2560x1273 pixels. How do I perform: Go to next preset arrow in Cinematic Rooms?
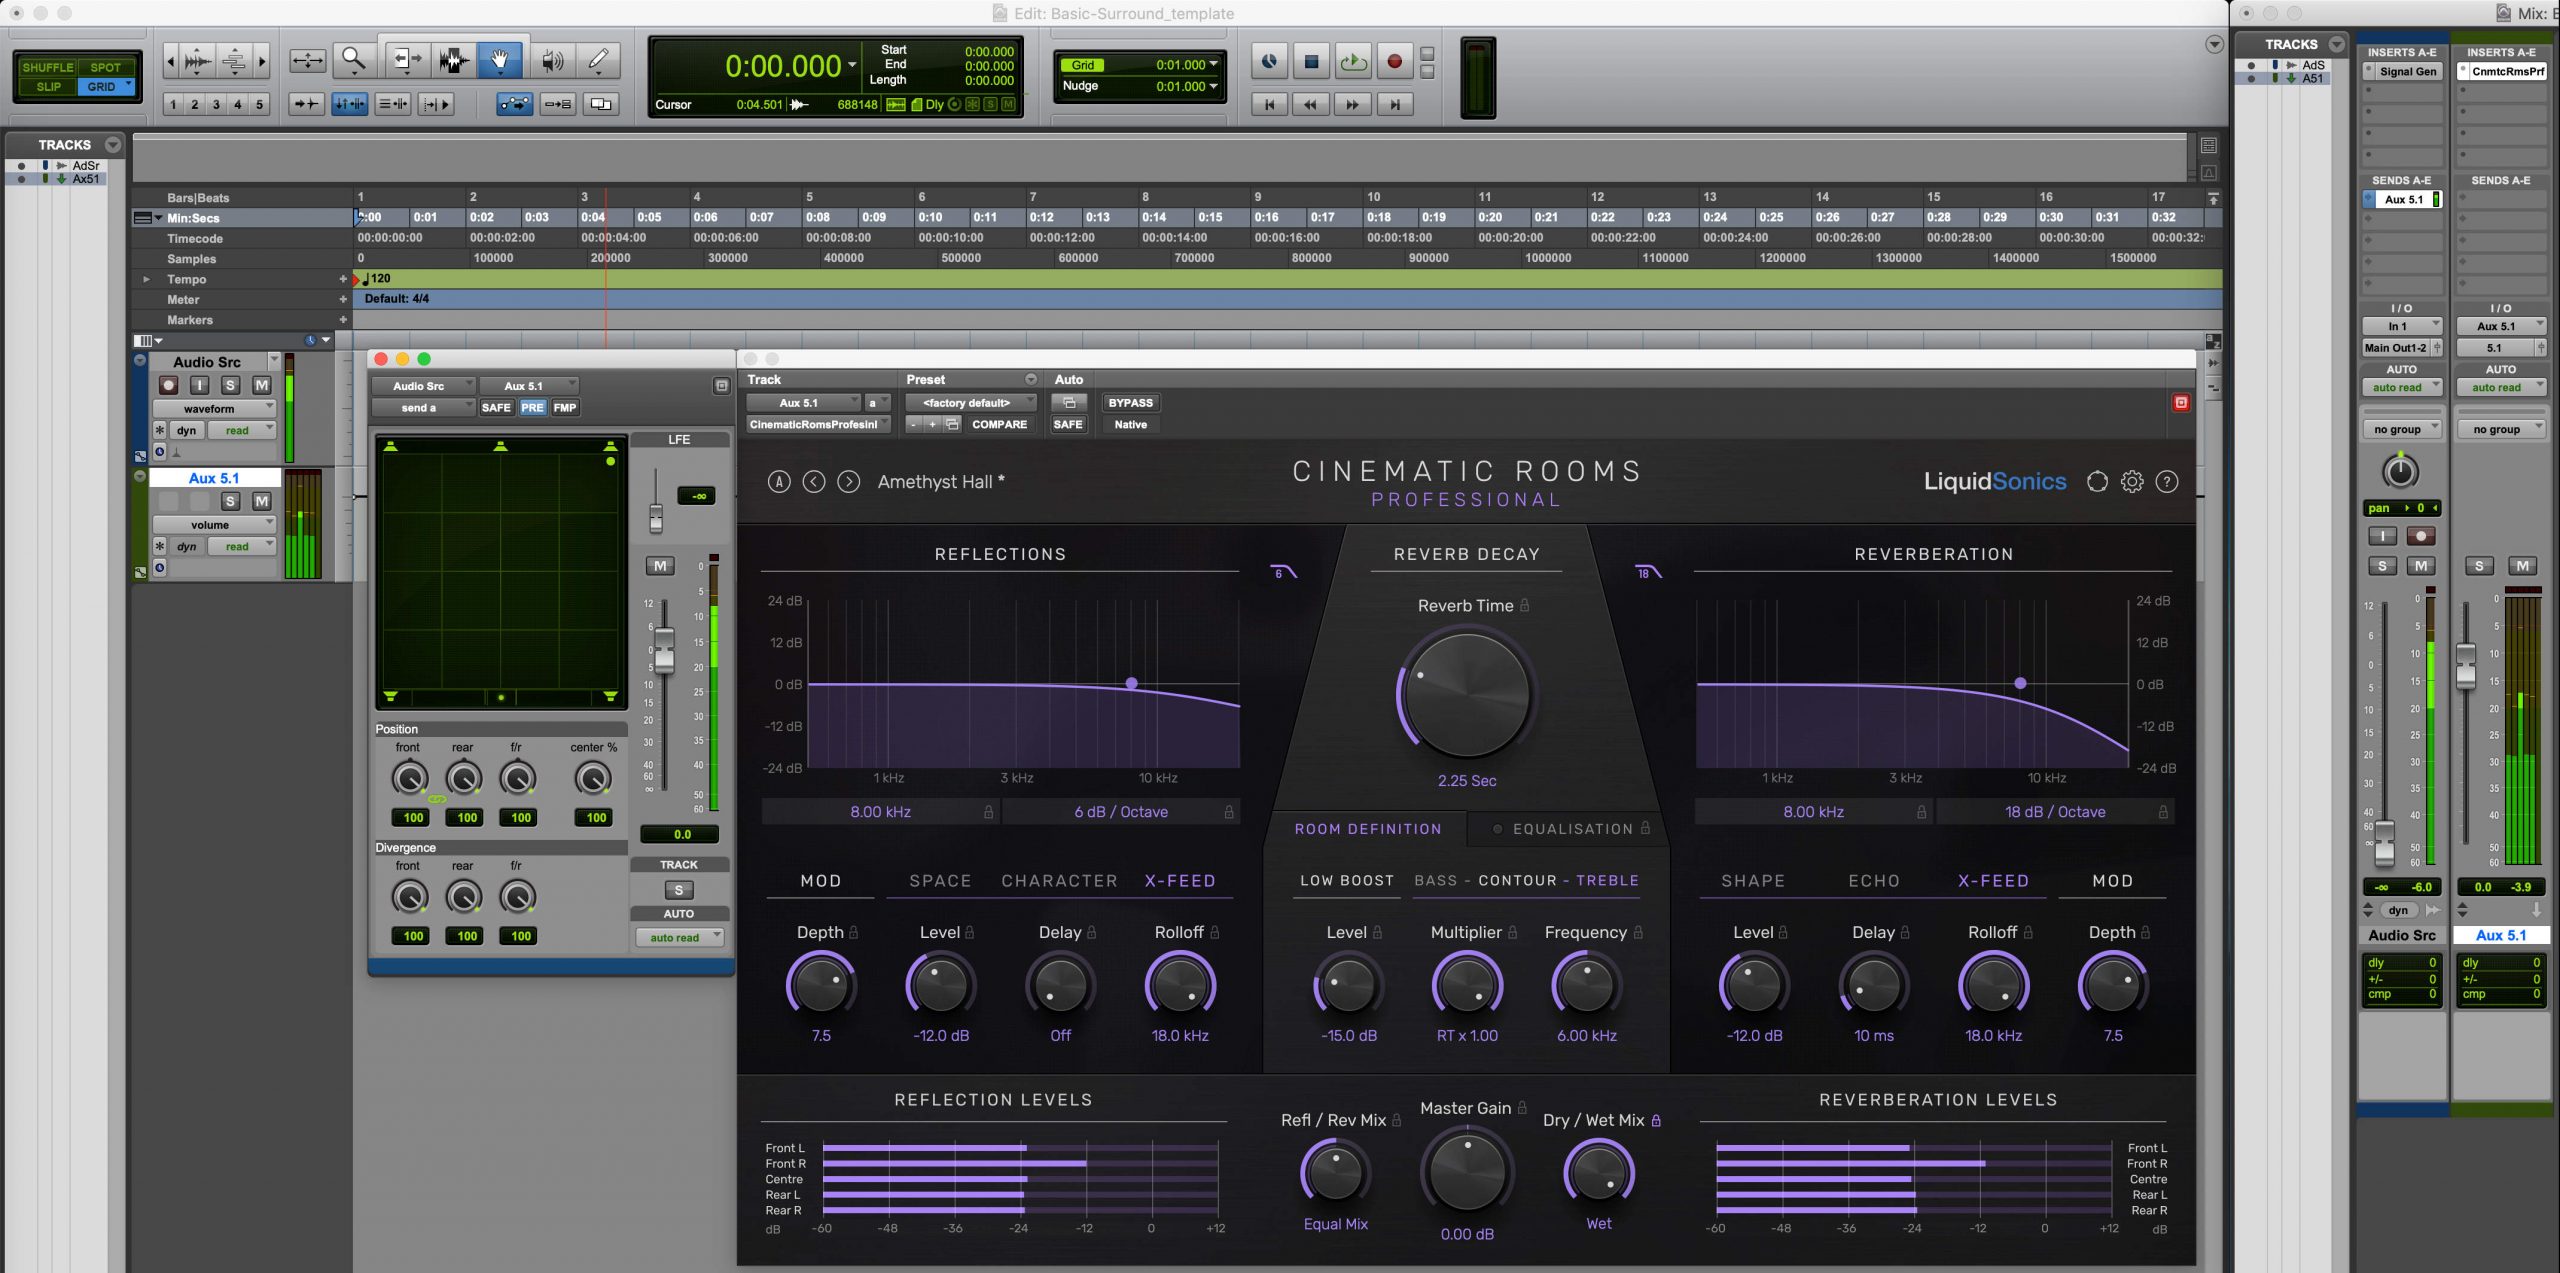(x=848, y=482)
